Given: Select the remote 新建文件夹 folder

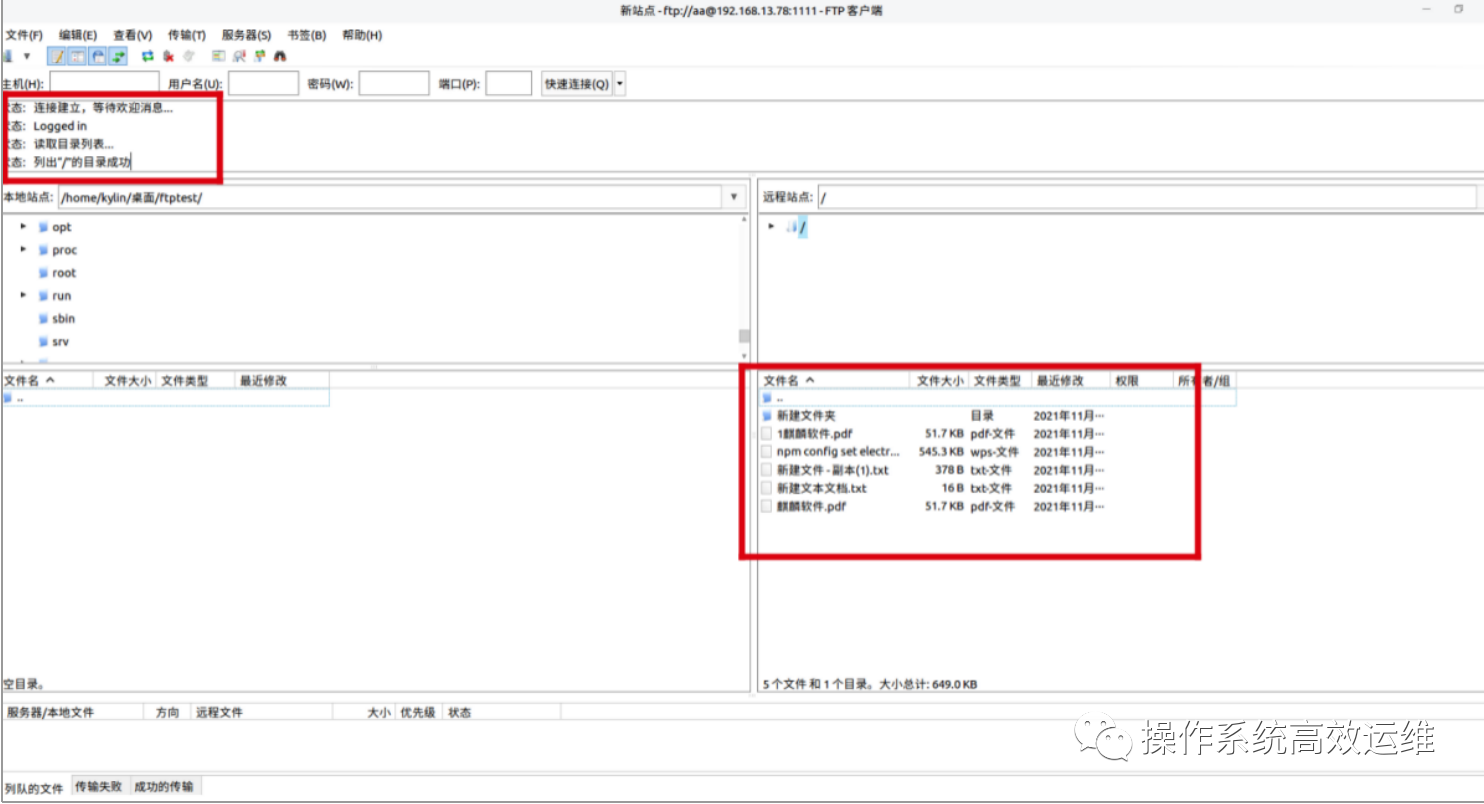Looking at the screenshot, I should tap(806, 415).
